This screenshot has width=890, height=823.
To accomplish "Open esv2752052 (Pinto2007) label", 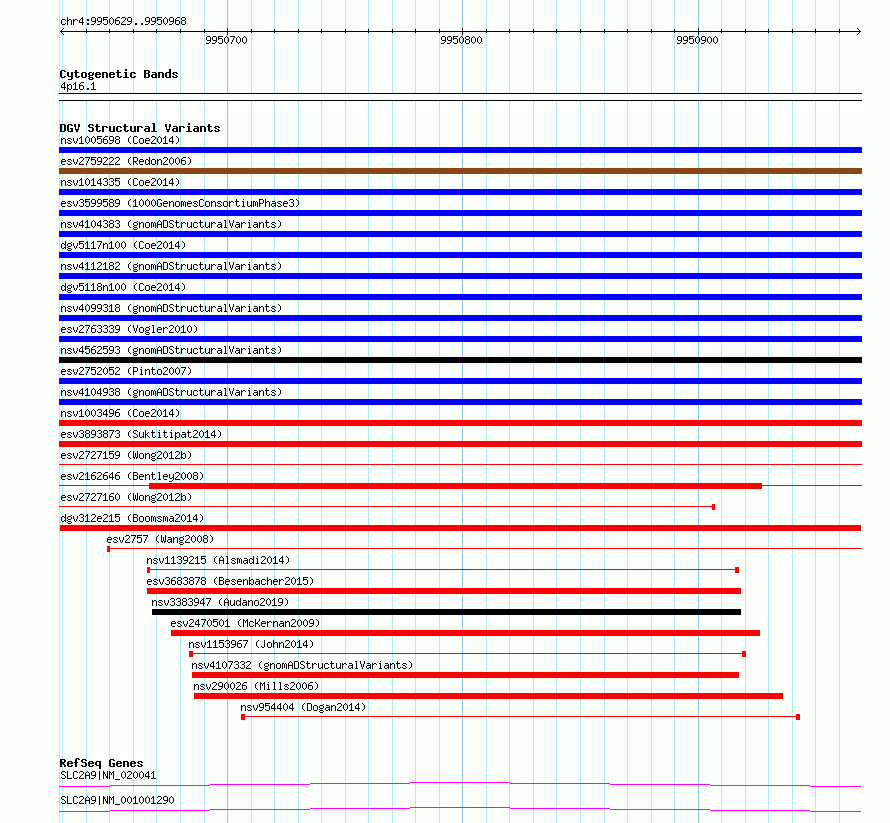I will point(126,371).
